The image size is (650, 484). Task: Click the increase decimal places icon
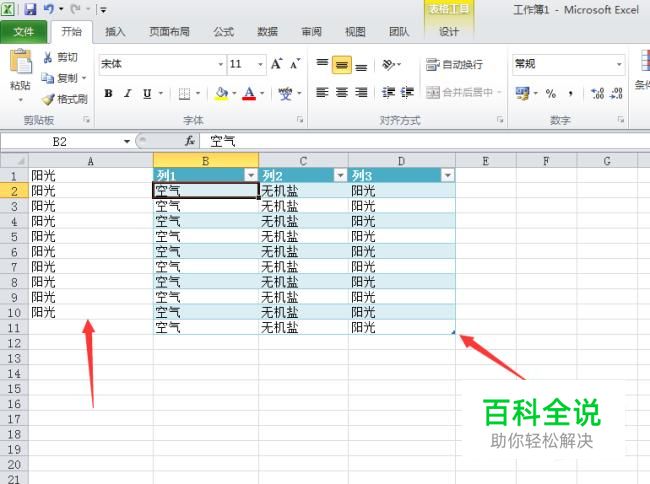click(x=597, y=94)
